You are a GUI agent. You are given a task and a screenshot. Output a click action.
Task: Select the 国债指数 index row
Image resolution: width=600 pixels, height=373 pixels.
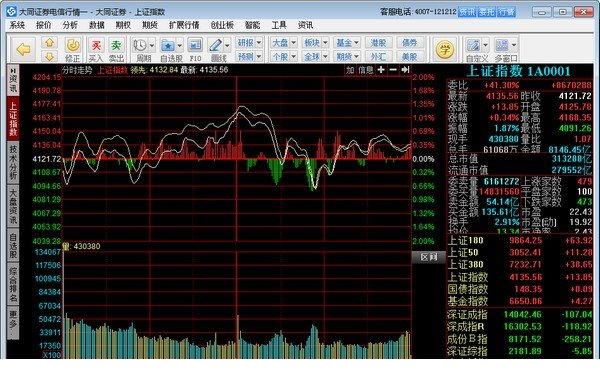pos(520,289)
